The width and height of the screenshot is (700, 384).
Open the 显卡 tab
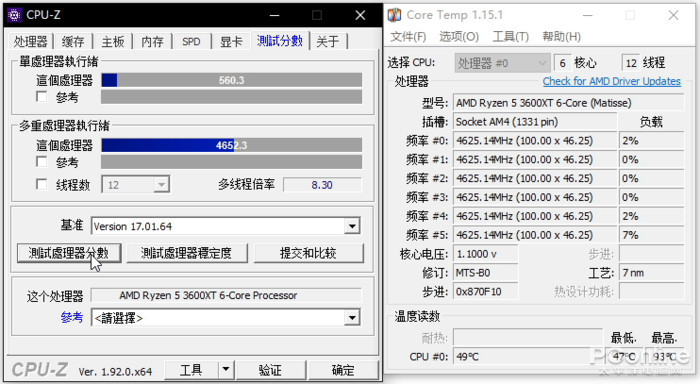tap(231, 42)
